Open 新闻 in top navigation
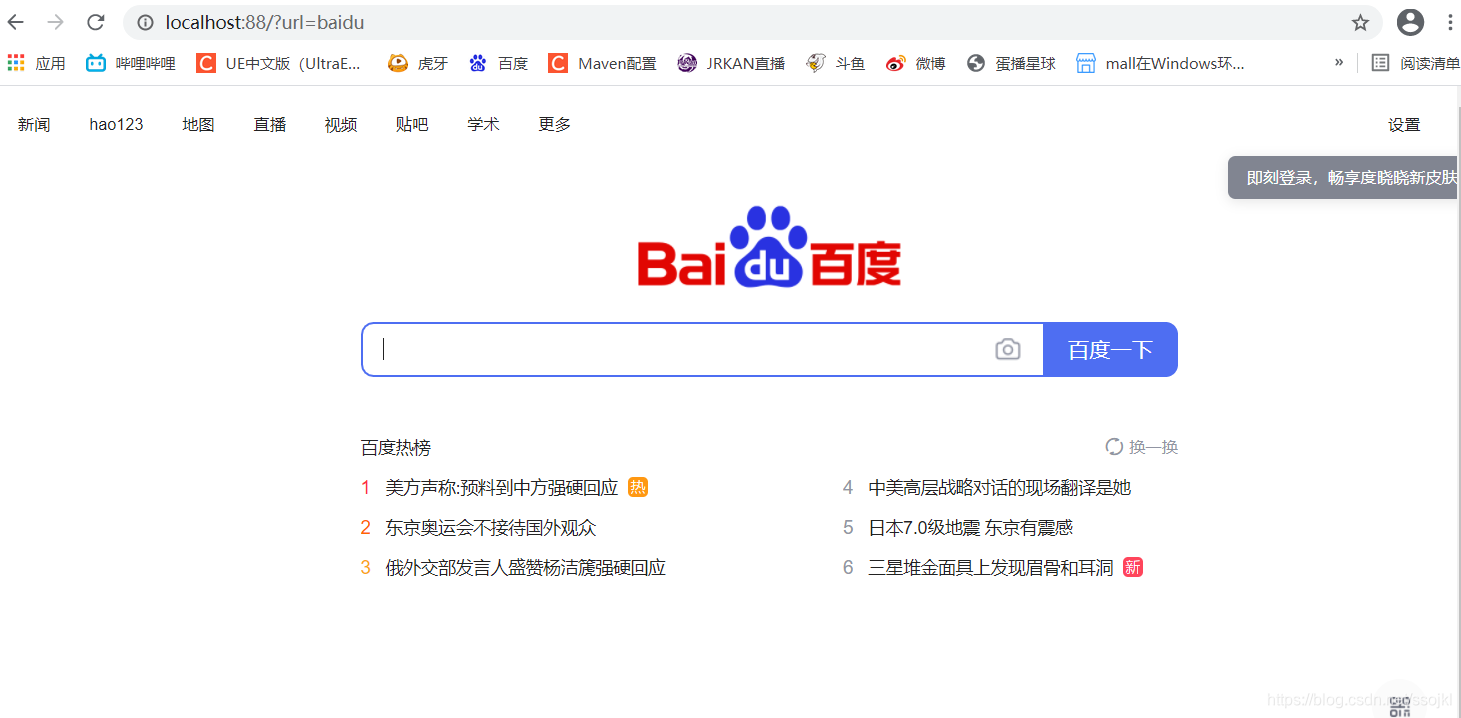 (x=34, y=125)
